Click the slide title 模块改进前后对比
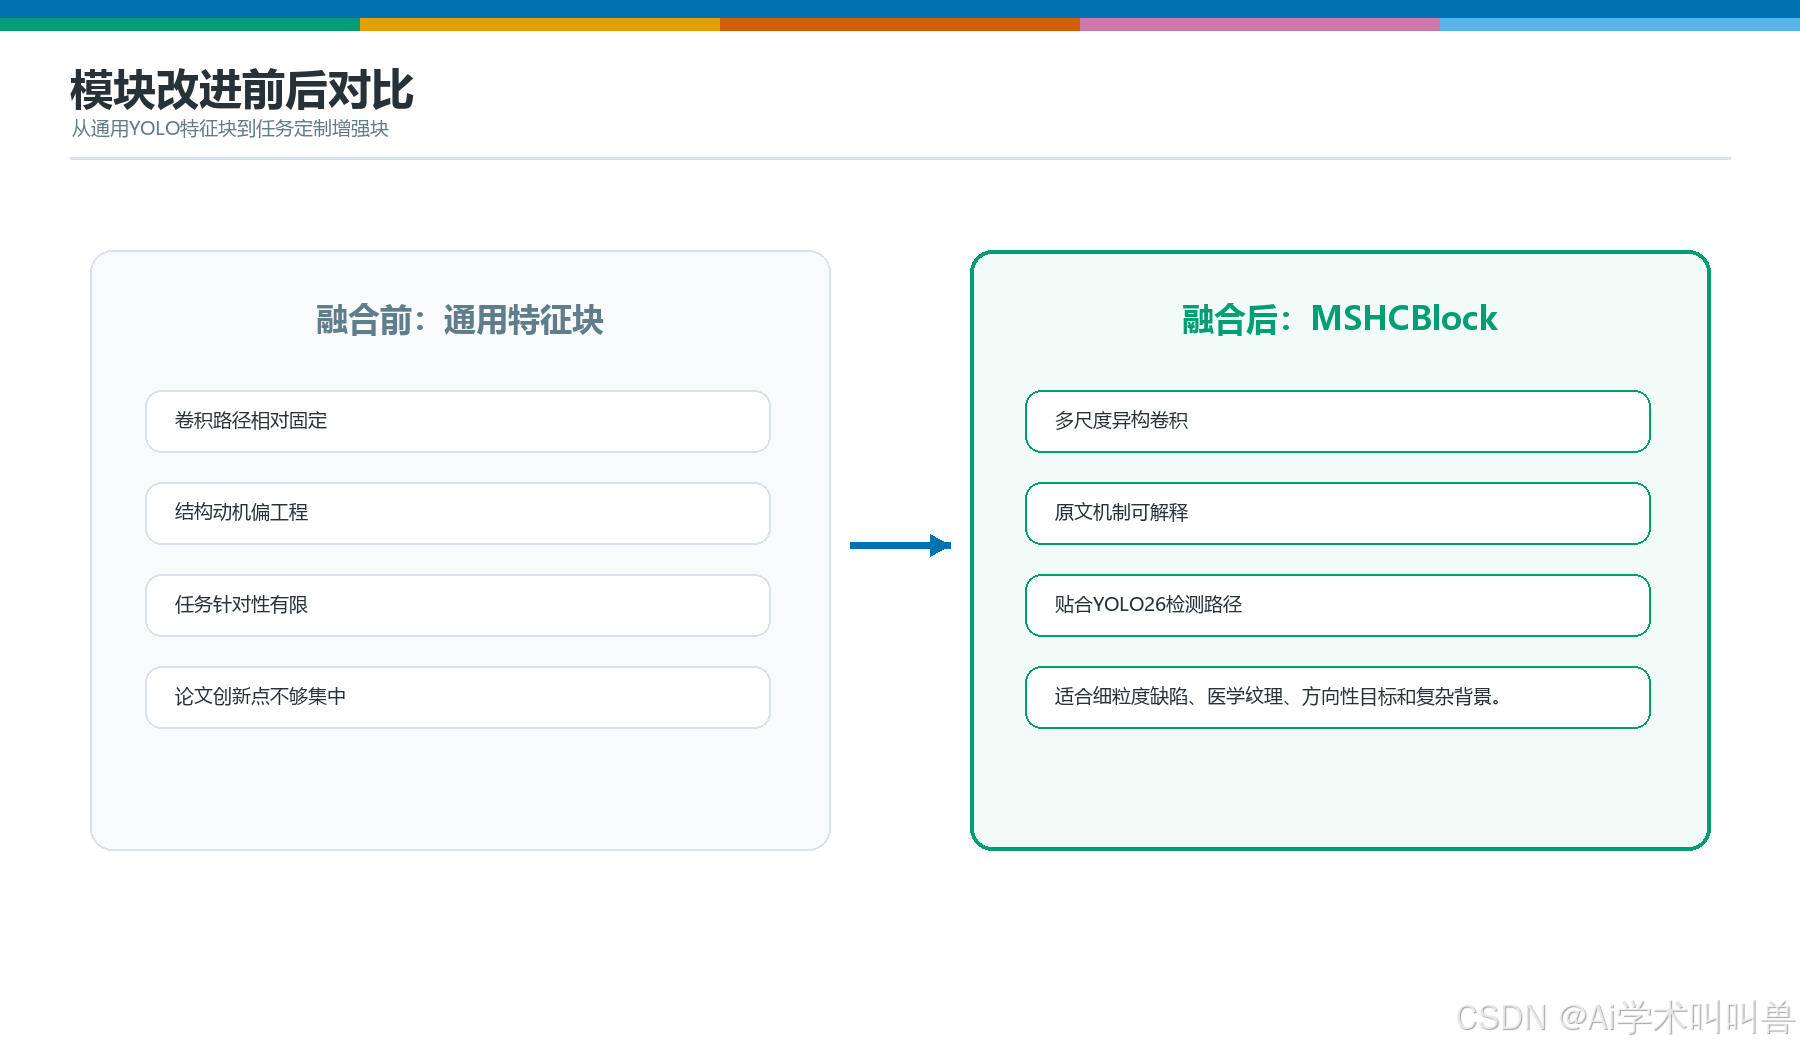The height and width of the screenshot is (1050, 1800). [241, 90]
